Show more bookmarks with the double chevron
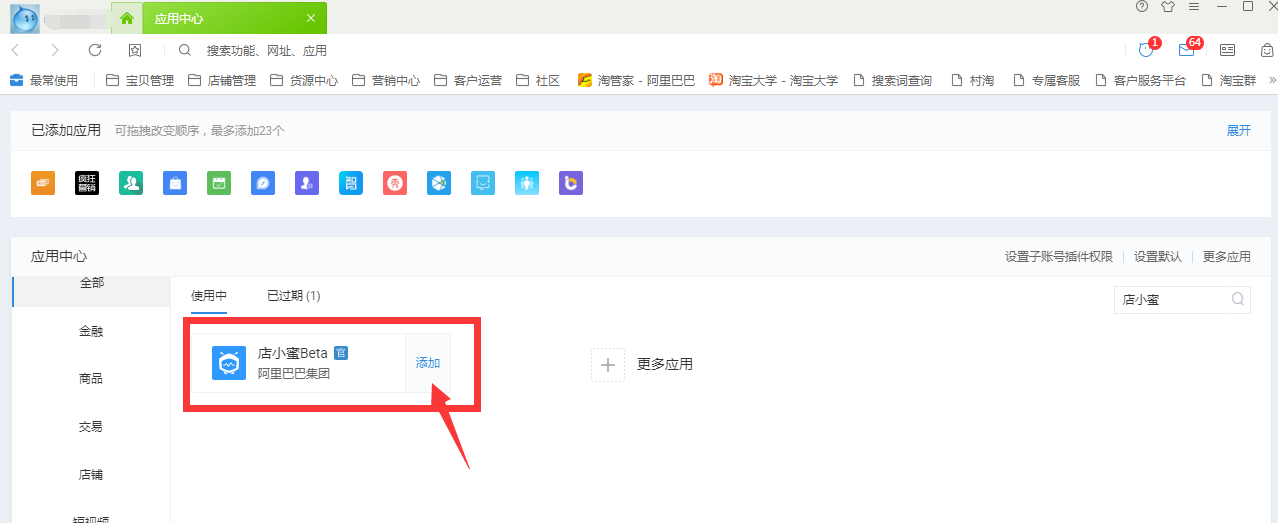The width and height of the screenshot is (1278, 523). pos(1272,81)
